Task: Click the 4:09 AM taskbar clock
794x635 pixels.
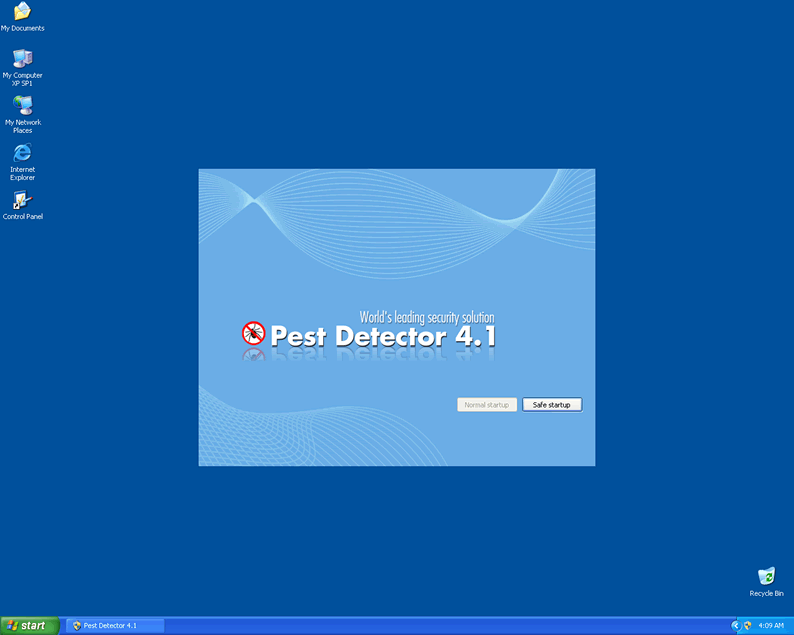Action: tap(771, 625)
